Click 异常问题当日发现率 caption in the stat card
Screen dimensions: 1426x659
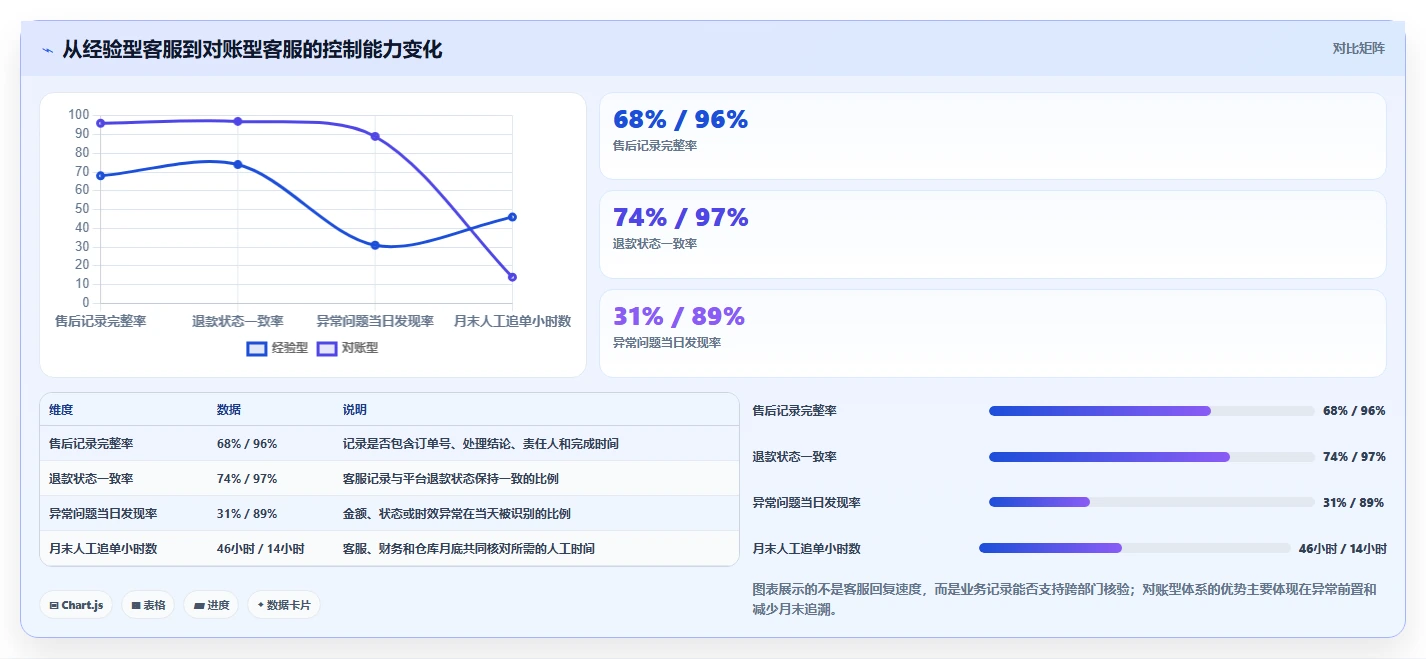[667, 342]
